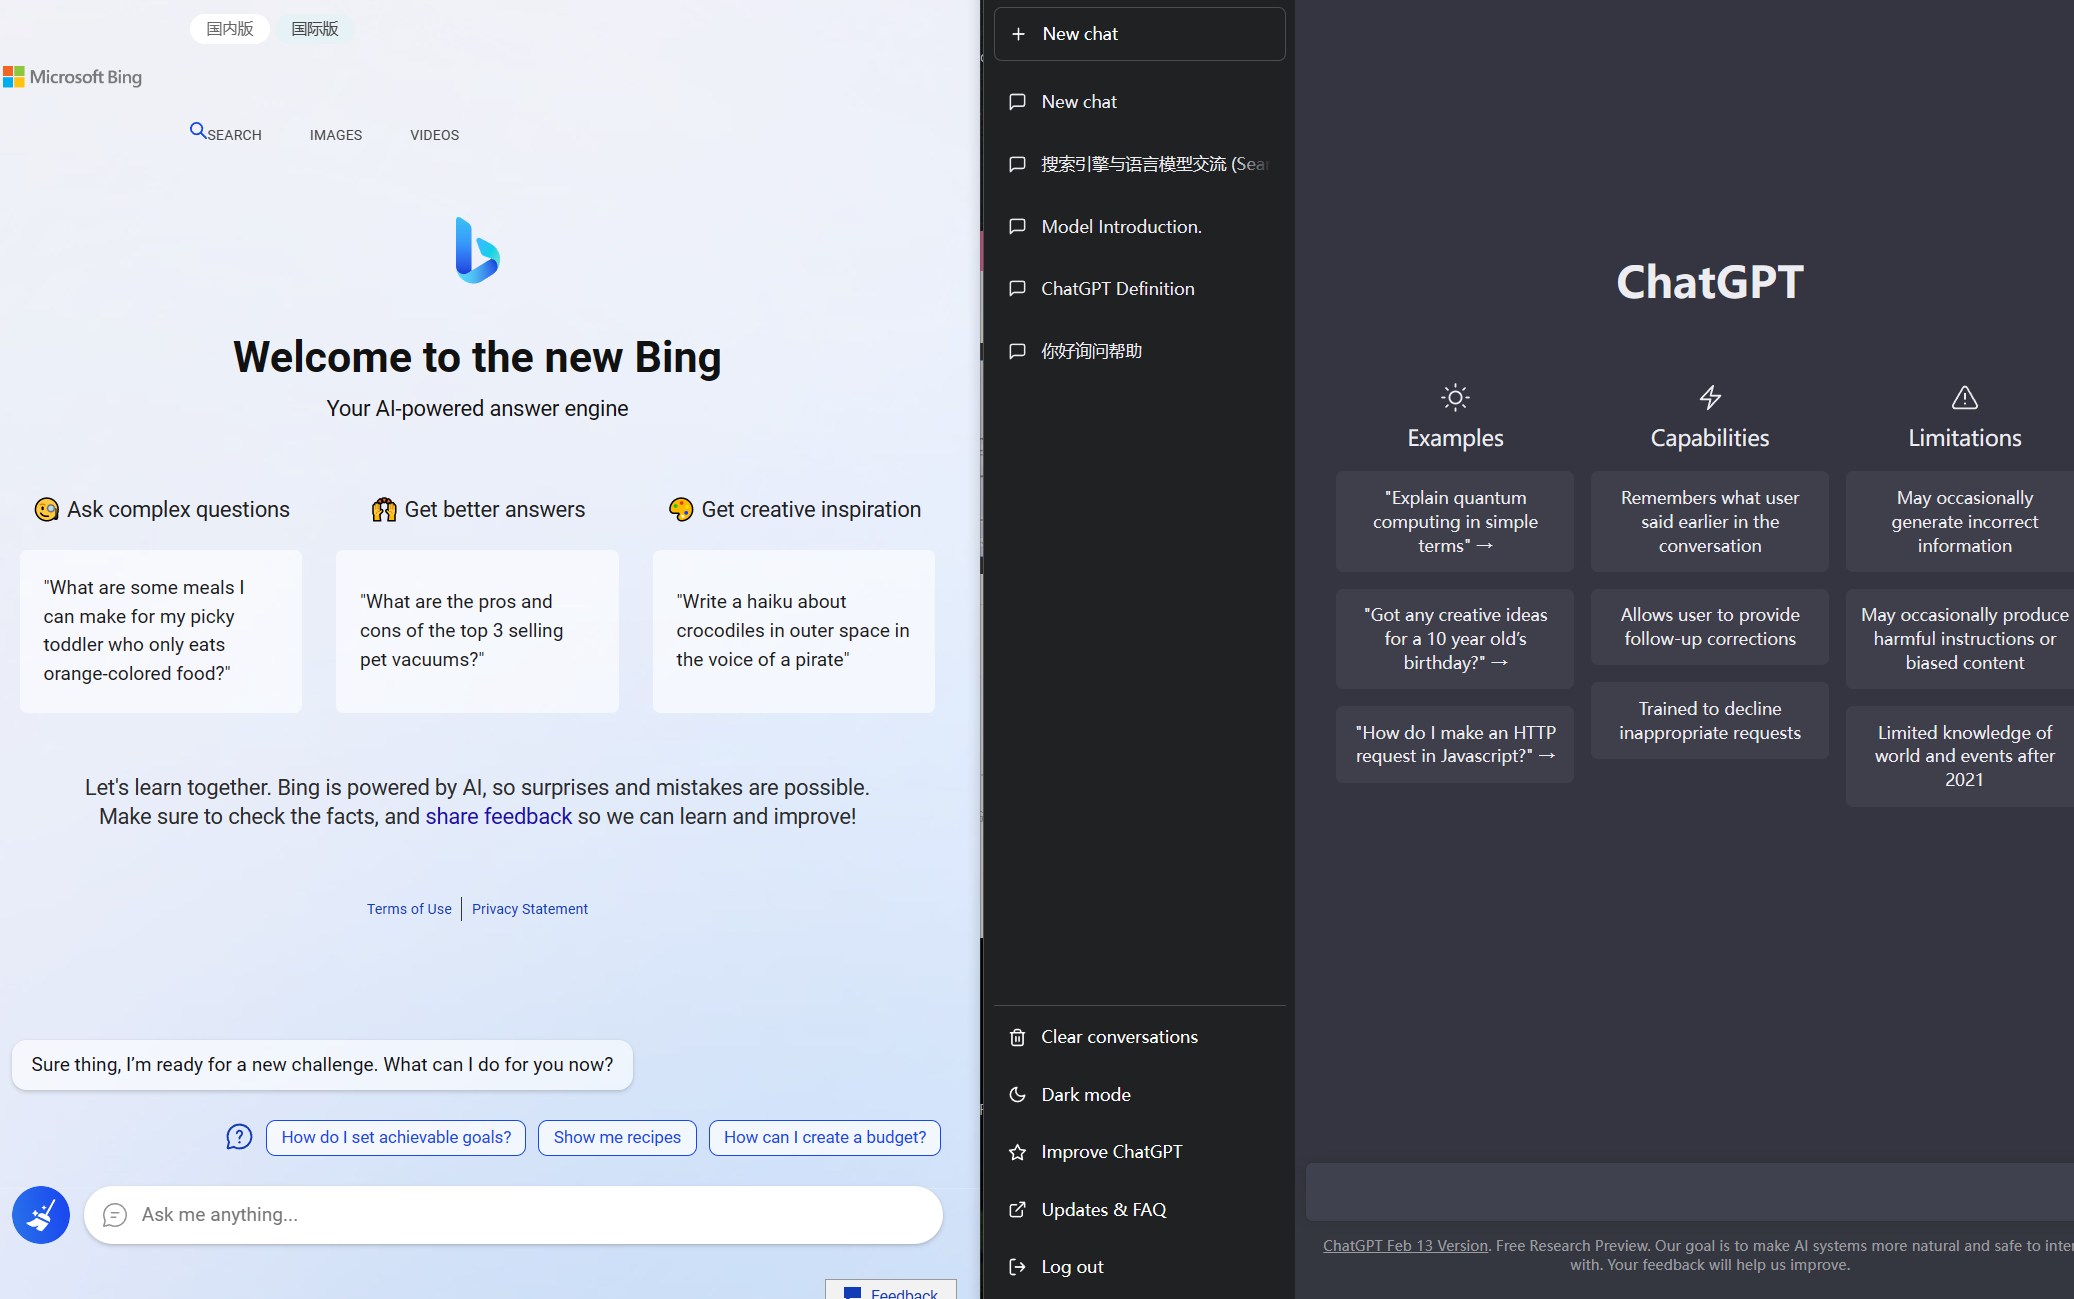Click the new topic broom button

[x=41, y=1215]
